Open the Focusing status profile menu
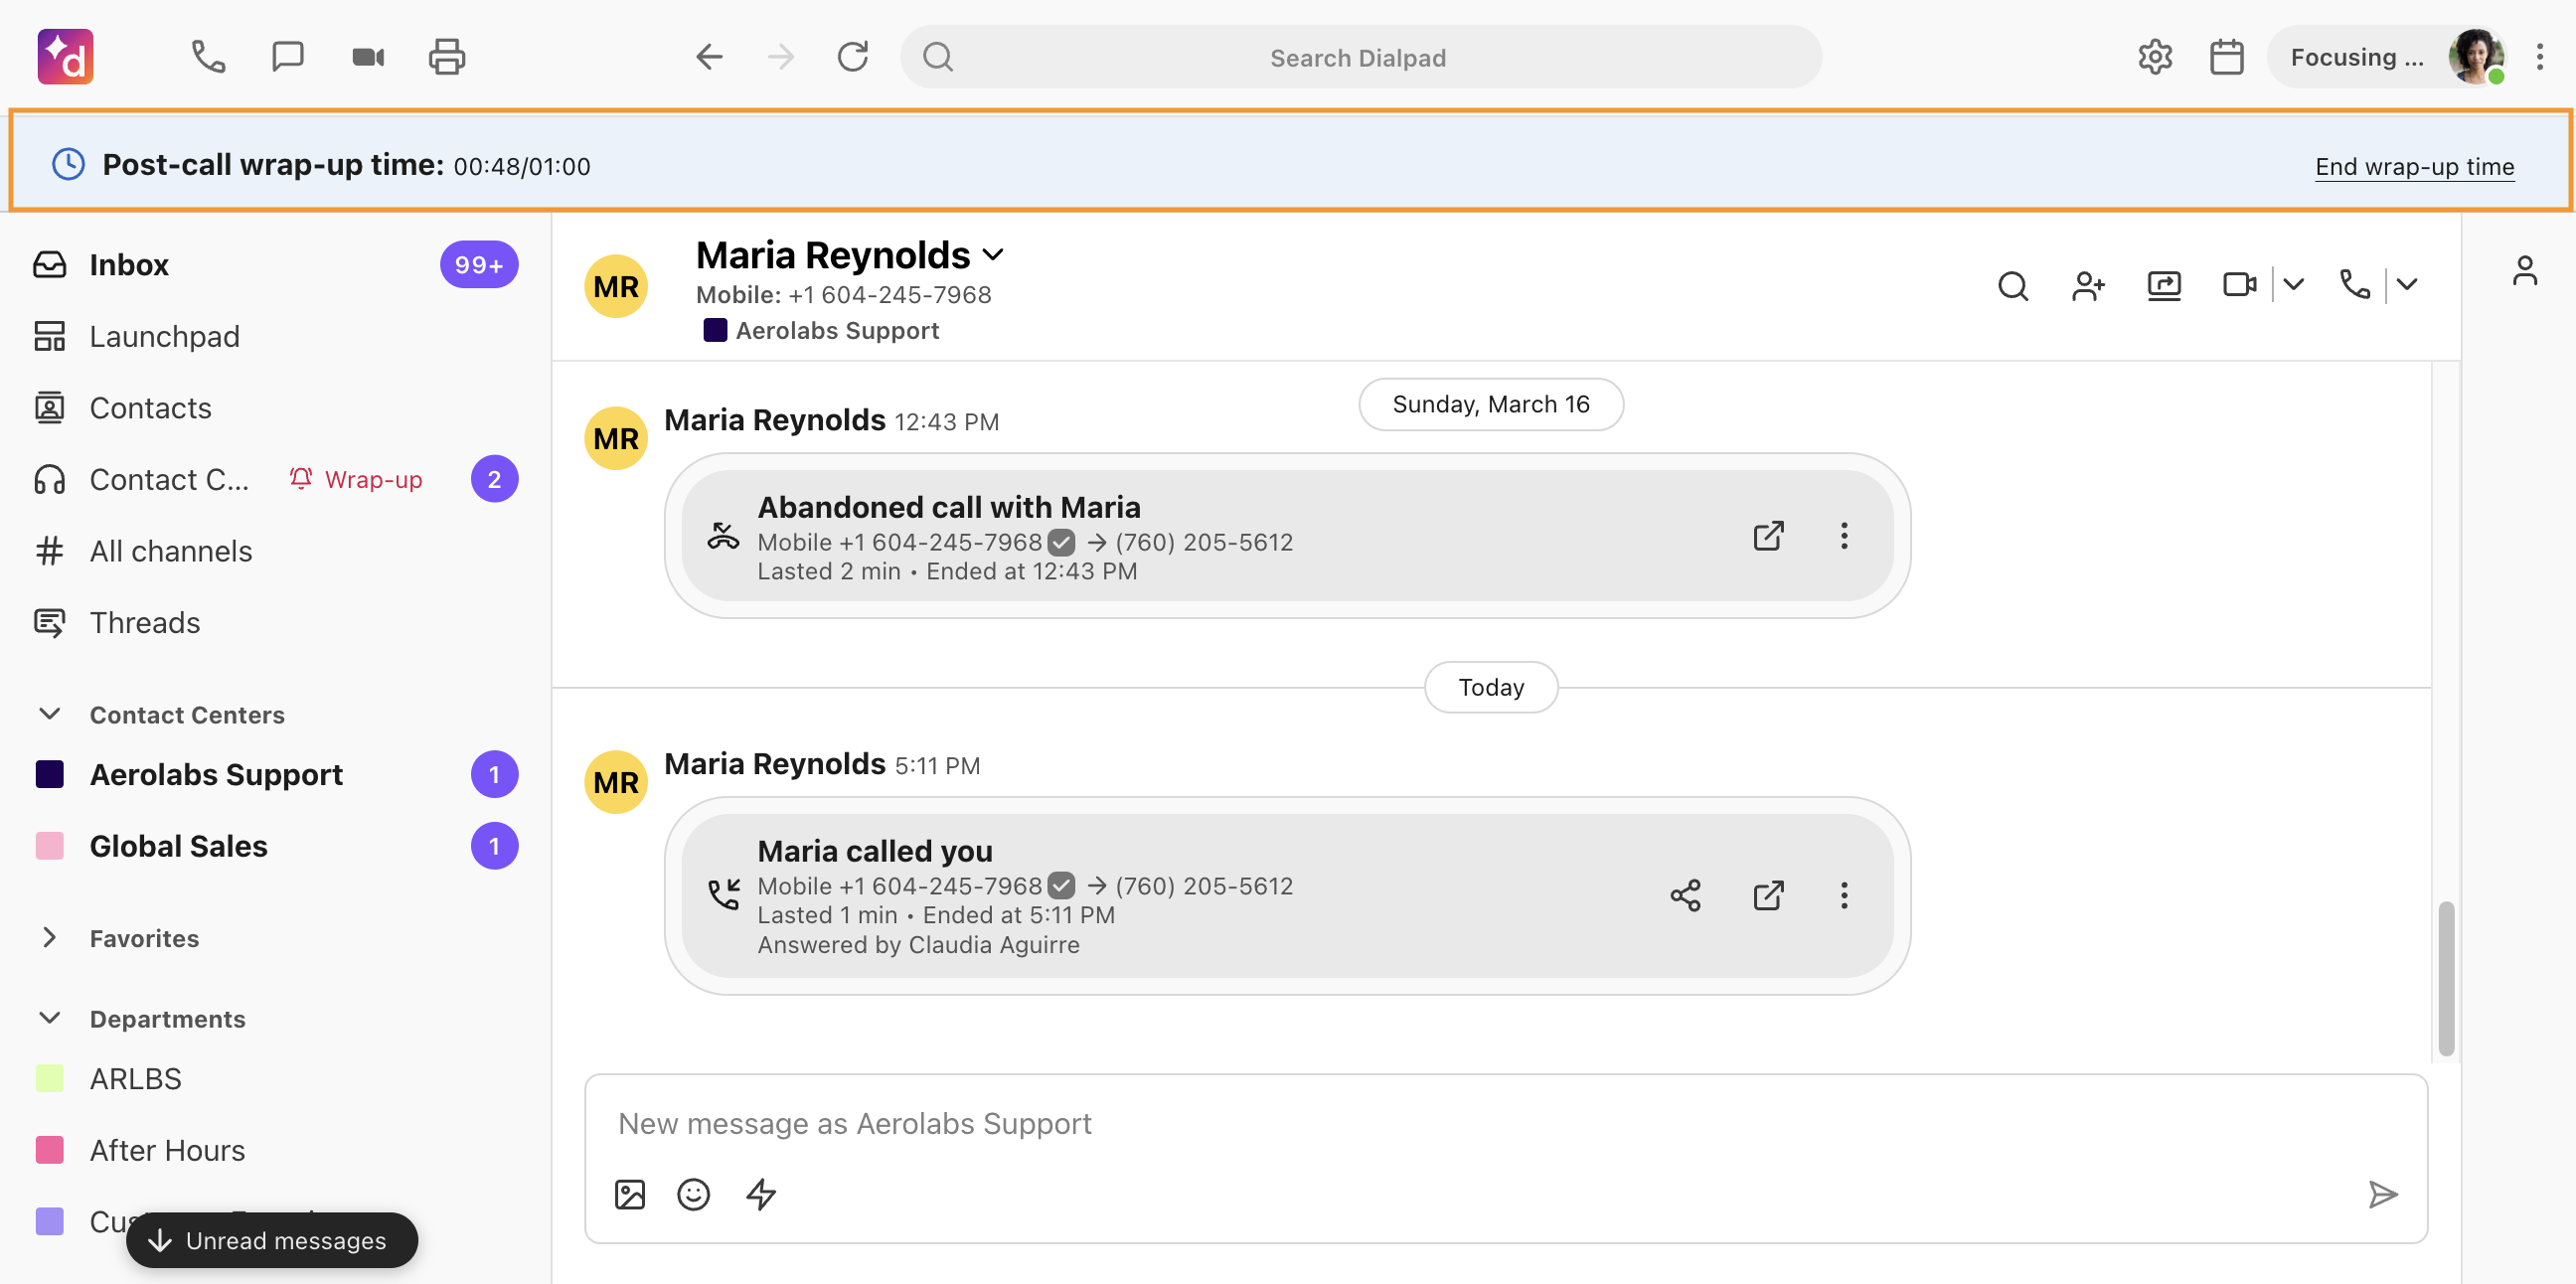This screenshot has width=2576, height=1284. (2388, 57)
